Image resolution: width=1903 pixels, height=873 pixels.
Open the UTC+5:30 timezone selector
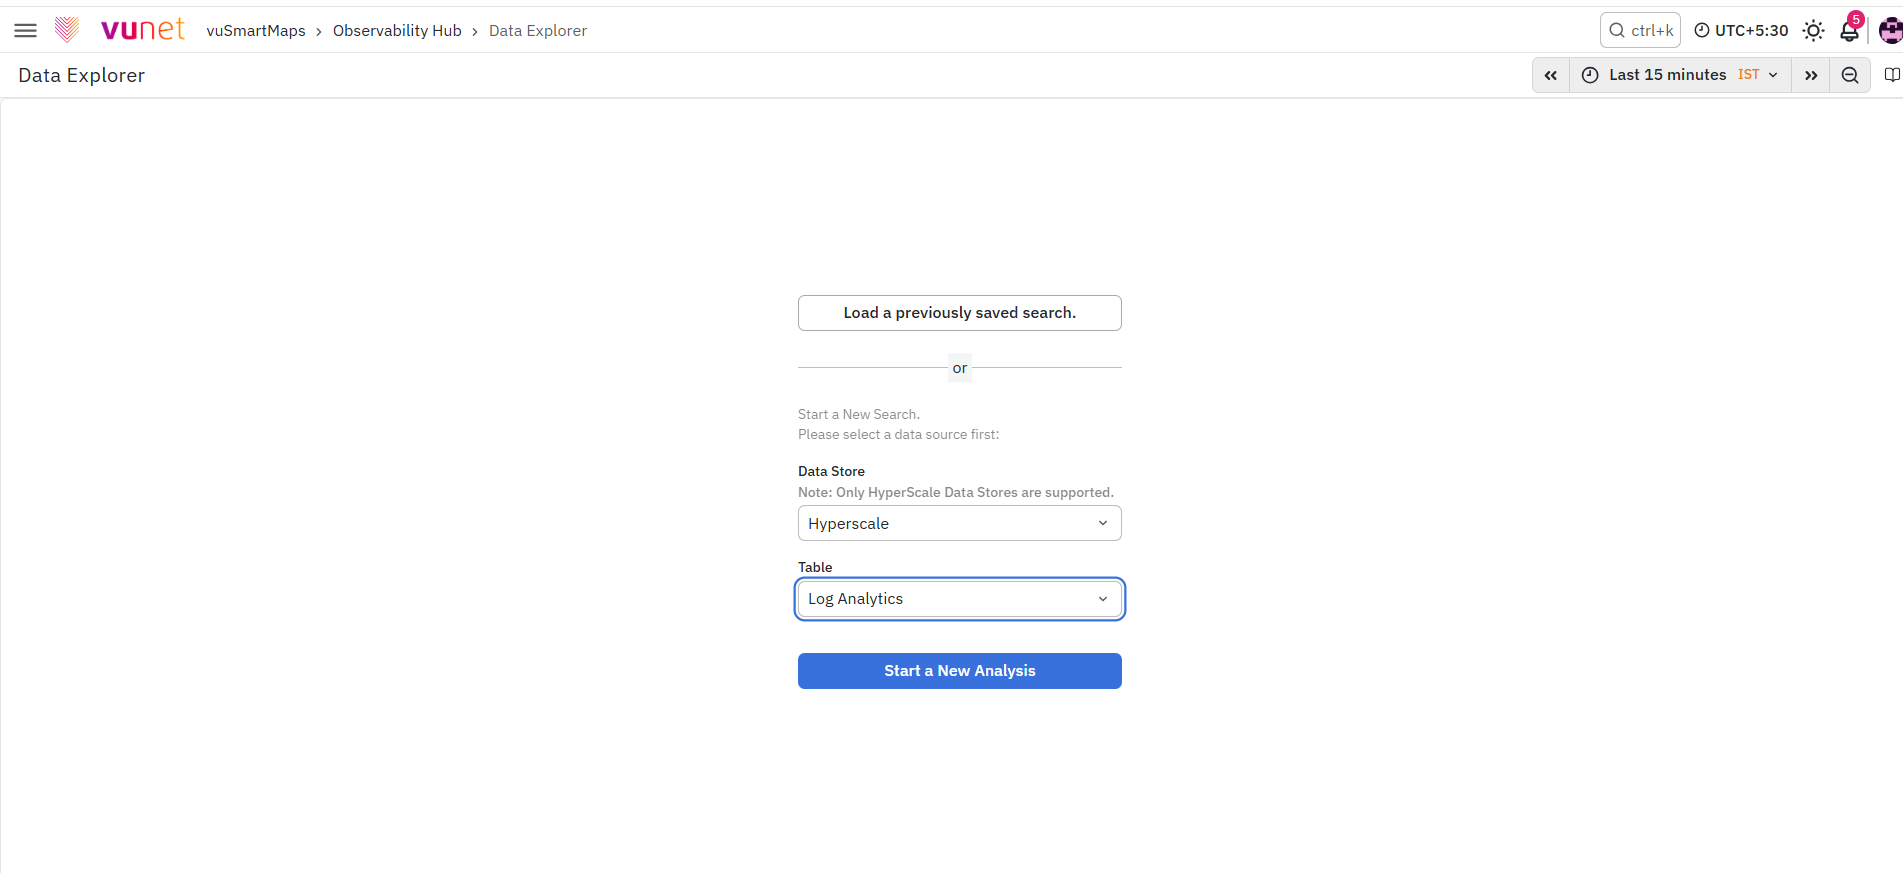(x=1741, y=30)
